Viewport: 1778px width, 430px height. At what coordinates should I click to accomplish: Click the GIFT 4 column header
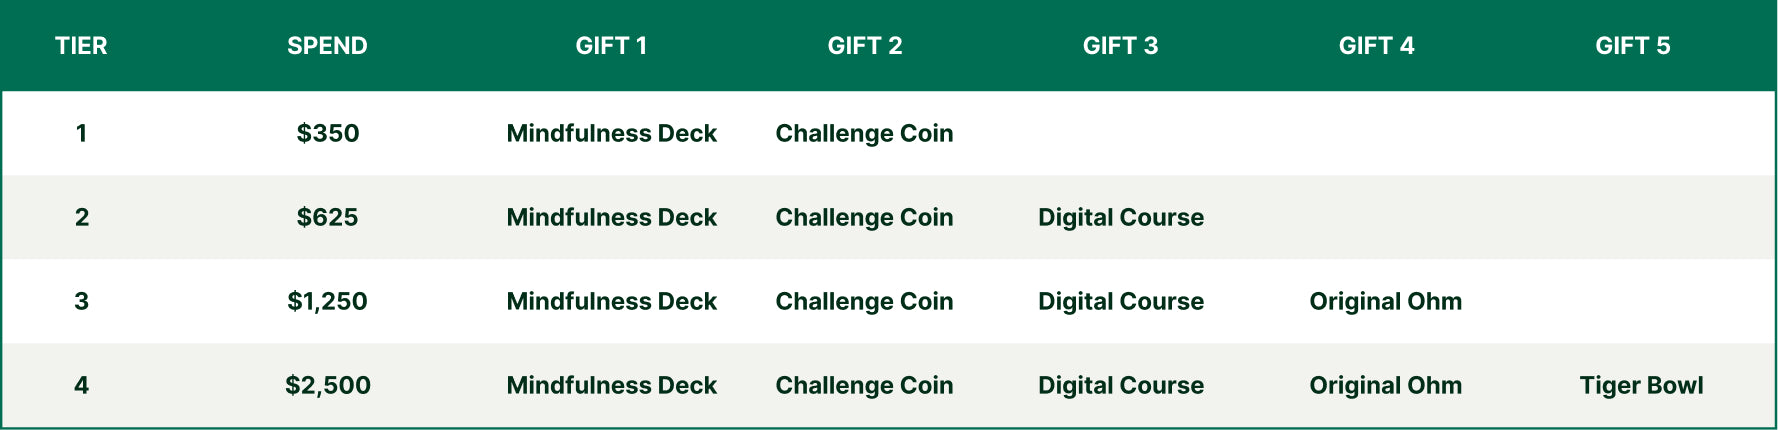1376,46
